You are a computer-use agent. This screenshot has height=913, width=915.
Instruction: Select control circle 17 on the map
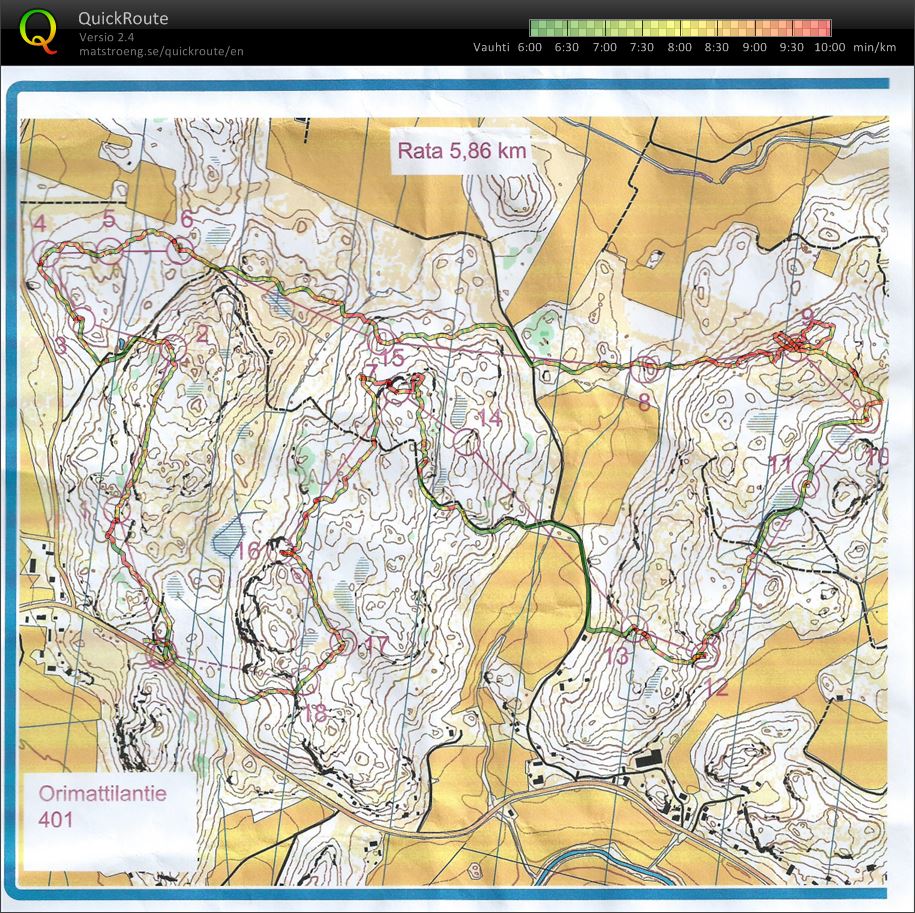344,640
